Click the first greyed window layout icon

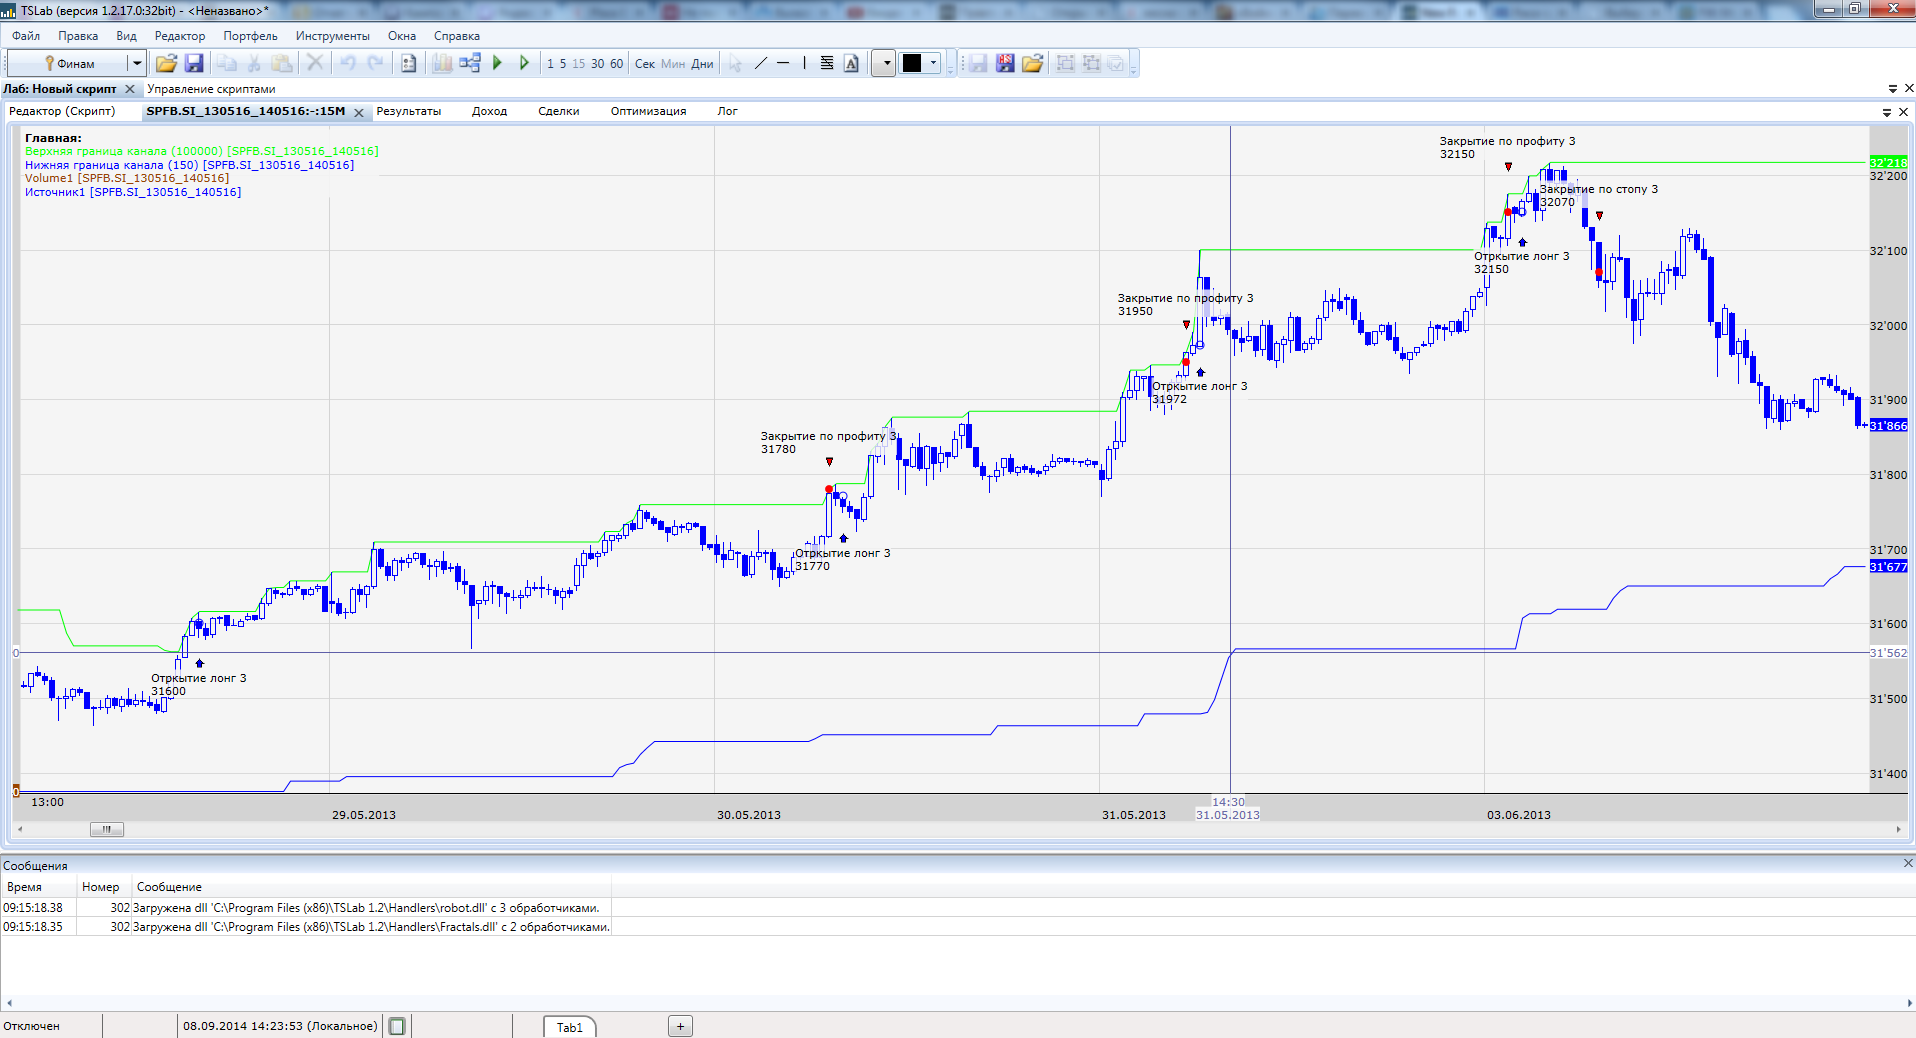point(1066,63)
